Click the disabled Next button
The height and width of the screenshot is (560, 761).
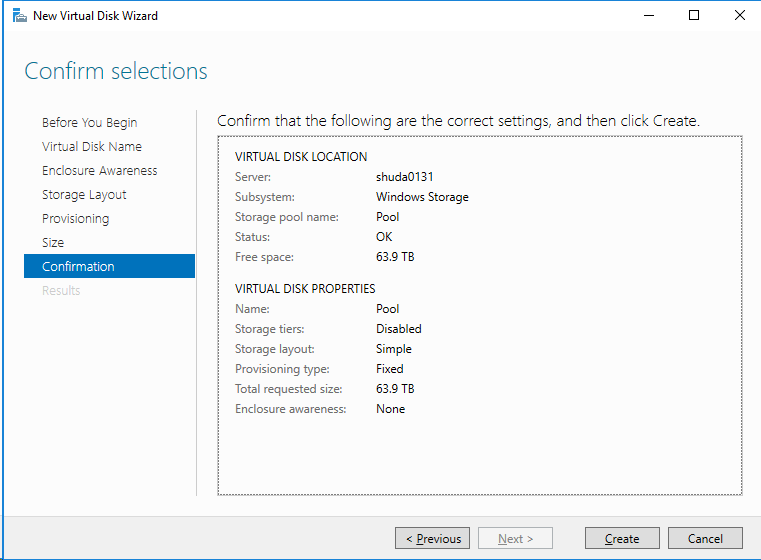click(x=515, y=538)
